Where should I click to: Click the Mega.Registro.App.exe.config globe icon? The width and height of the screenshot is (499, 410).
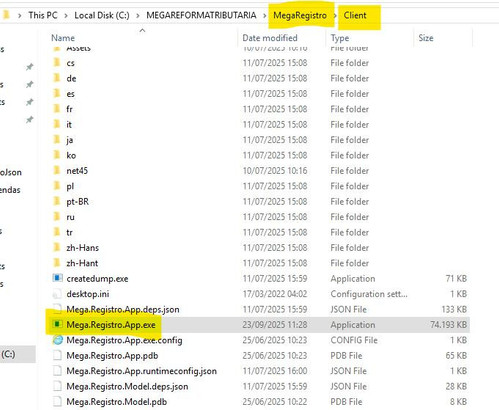tap(58, 340)
